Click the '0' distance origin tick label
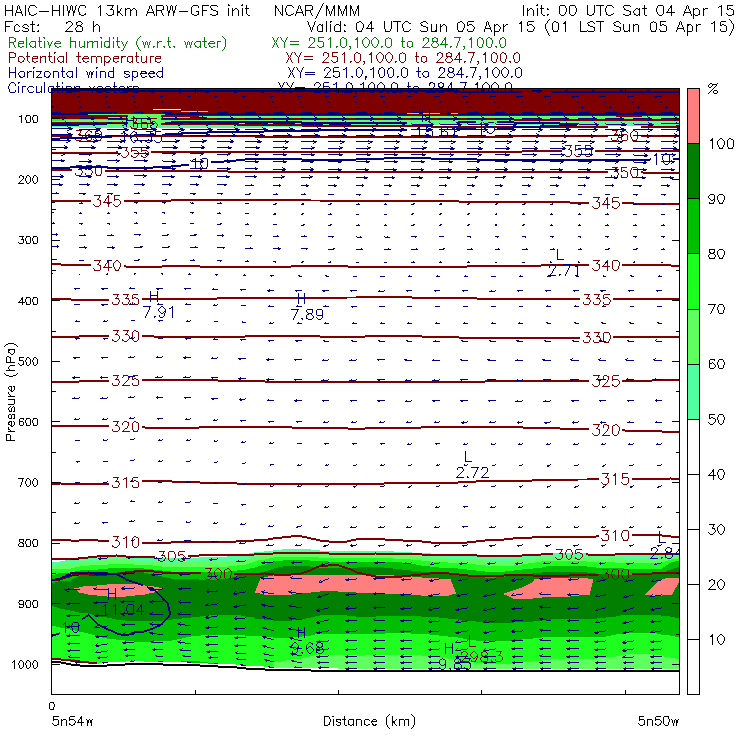The image size is (740, 740). tap(52, 706)
